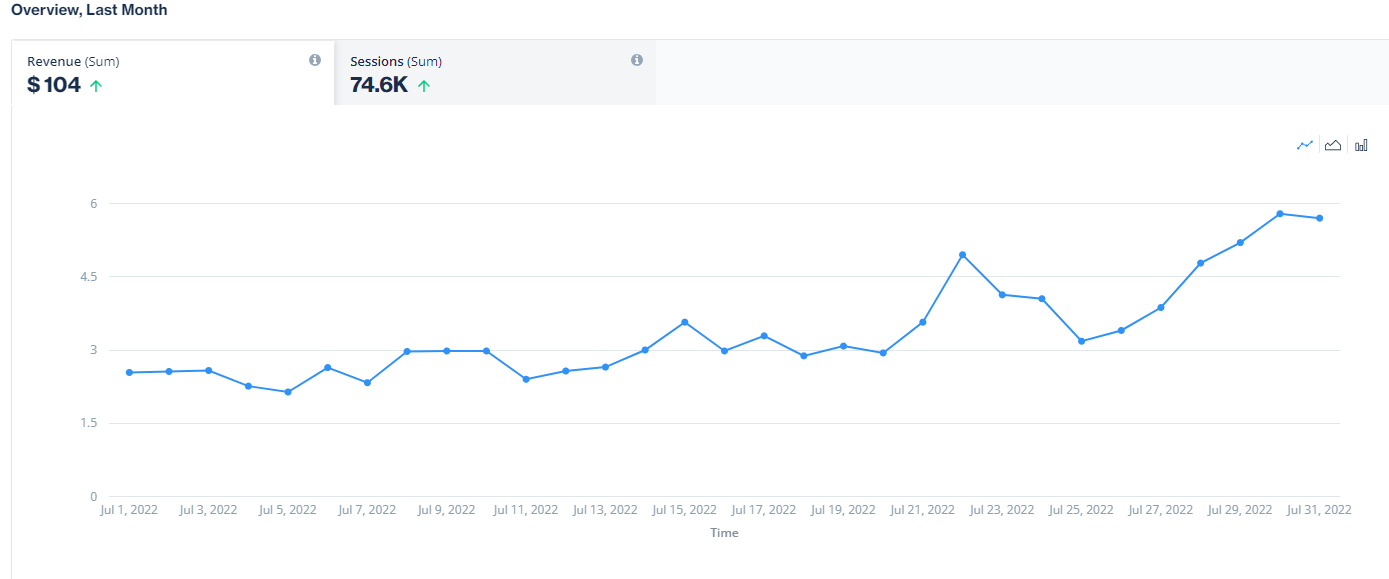Click the Jul 22 peak data point
Screen dimensions: 1389x579
tap(962, 255)
